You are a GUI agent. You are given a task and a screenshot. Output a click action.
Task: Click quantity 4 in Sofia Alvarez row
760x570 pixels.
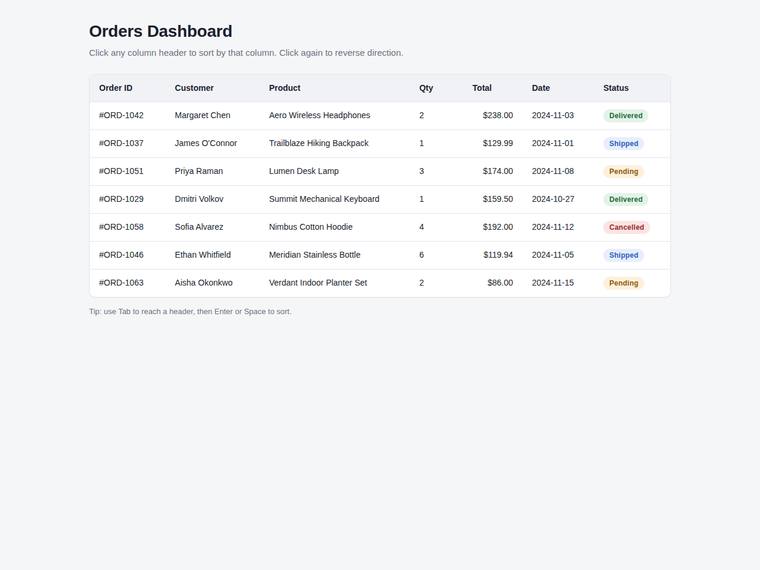pyautogui.click(x=422, y=227)
